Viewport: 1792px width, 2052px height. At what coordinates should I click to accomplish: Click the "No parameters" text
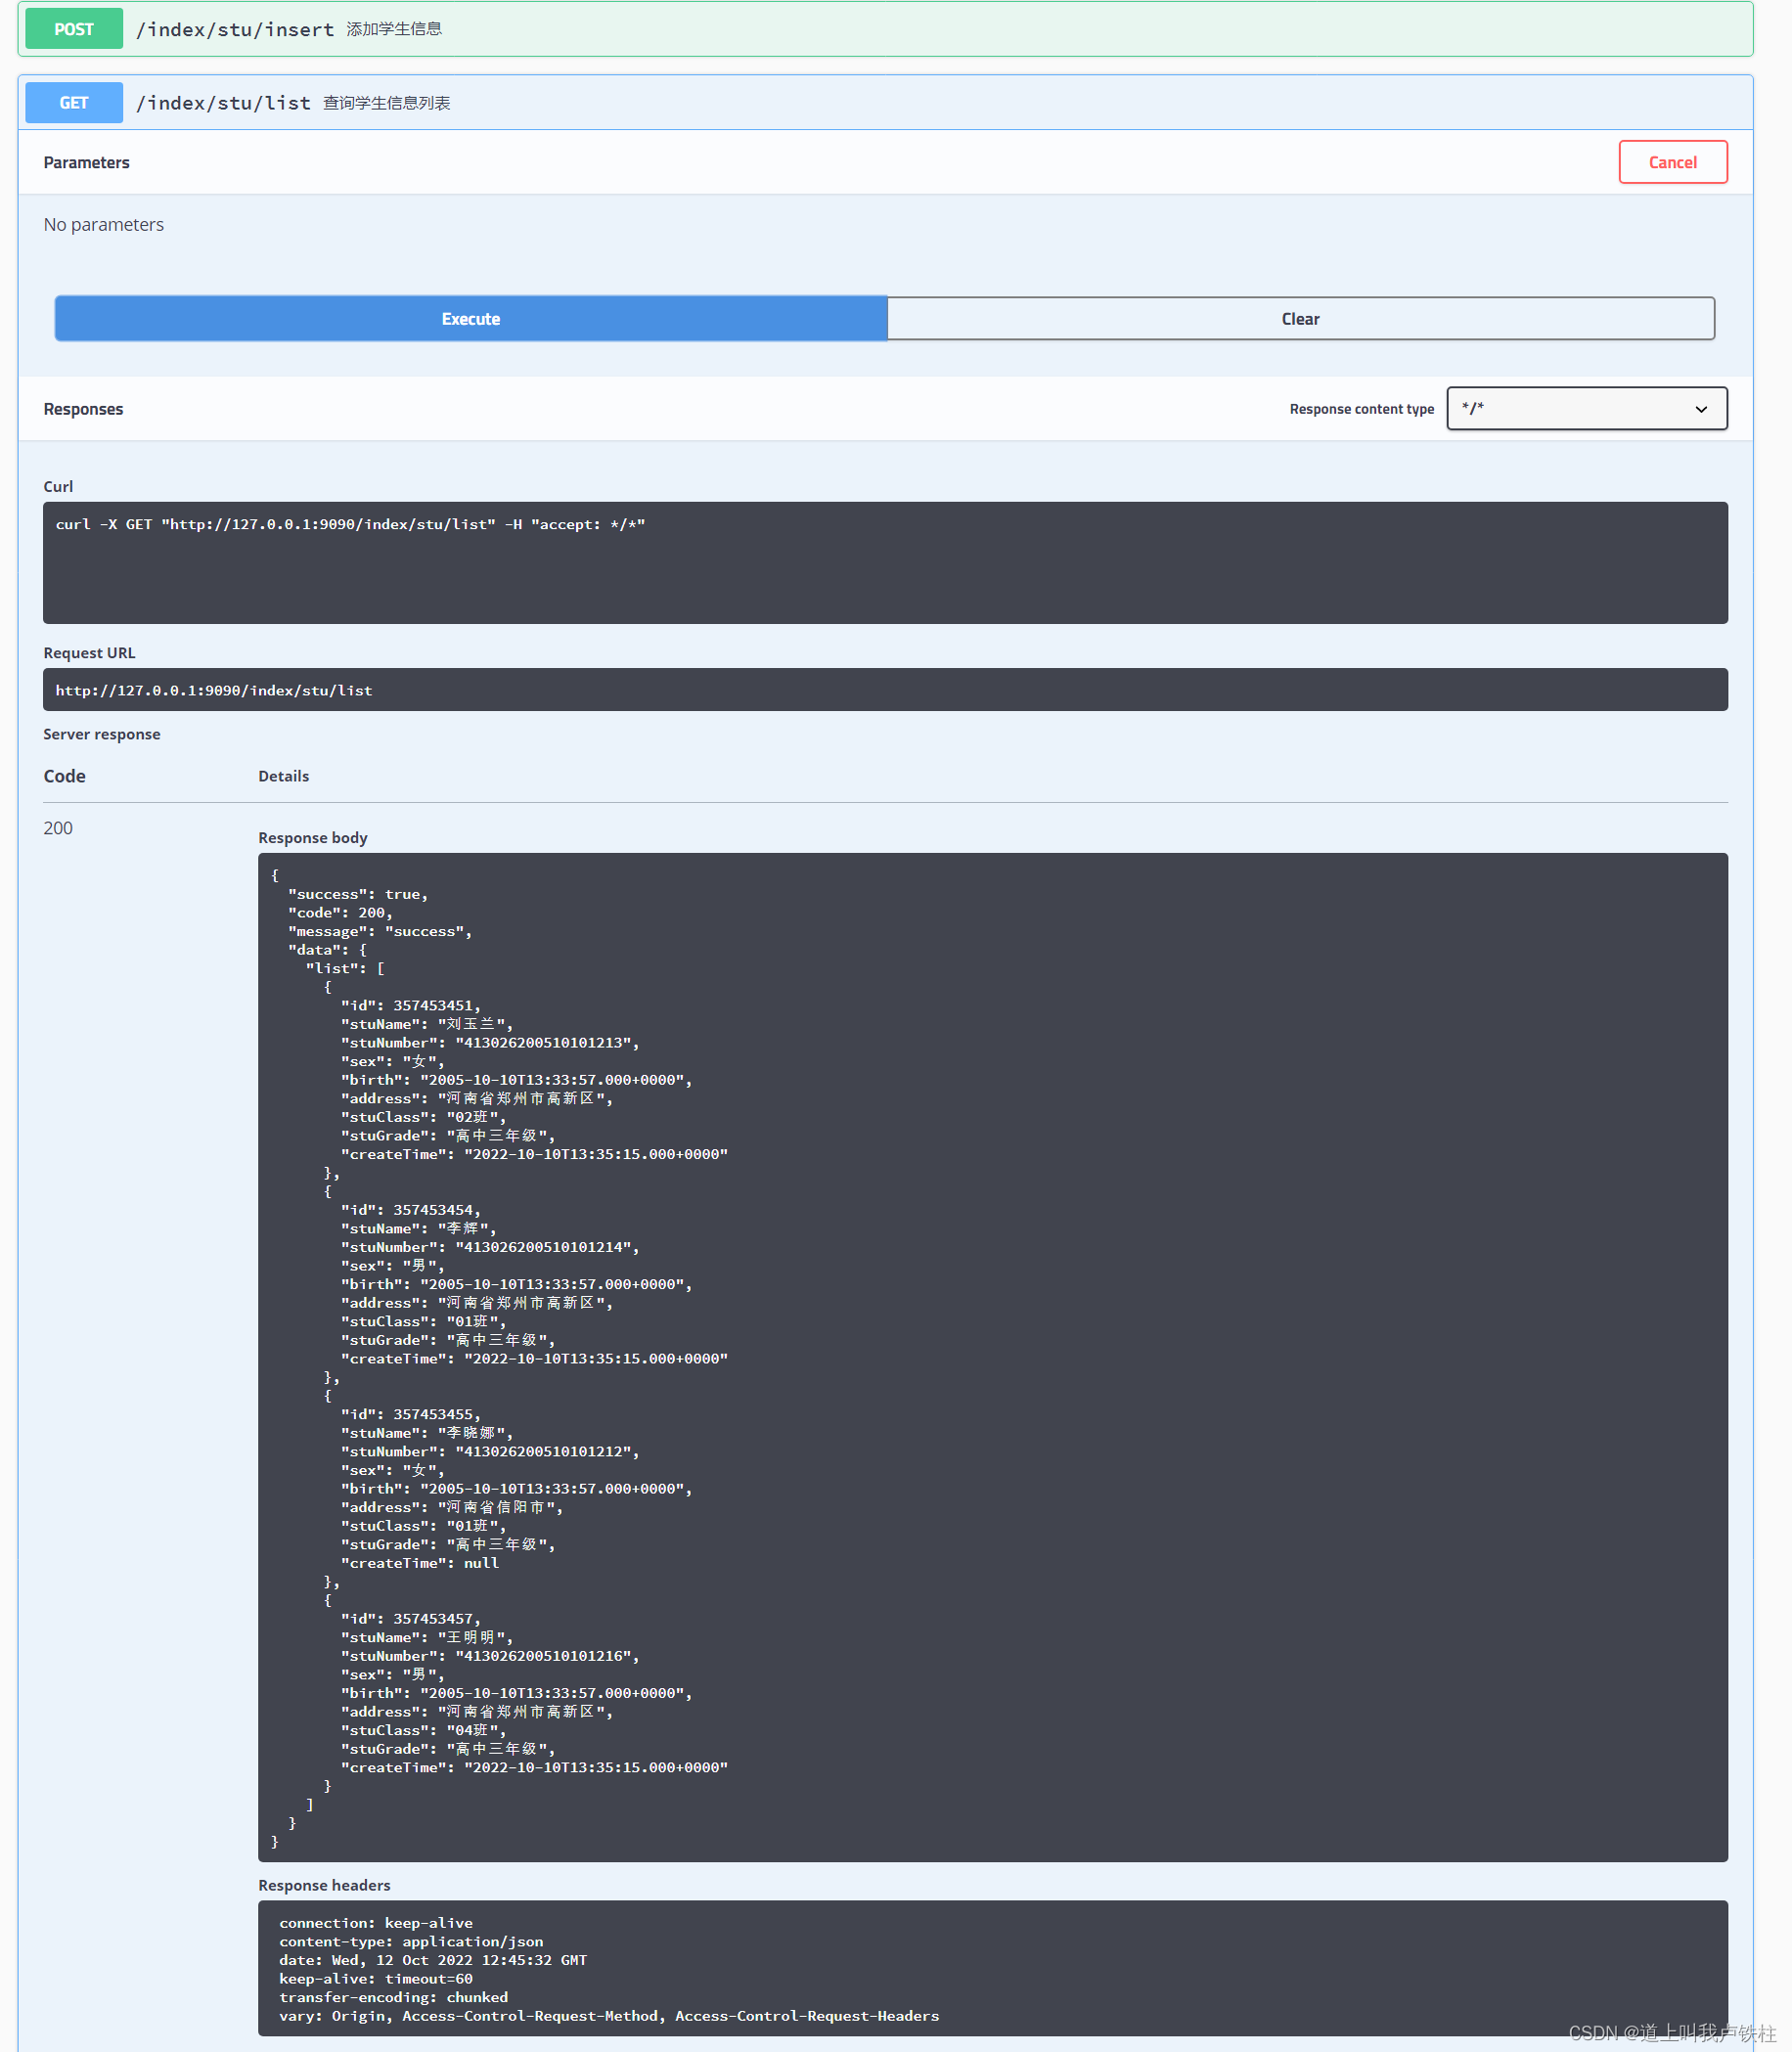[x=104, y=224]
